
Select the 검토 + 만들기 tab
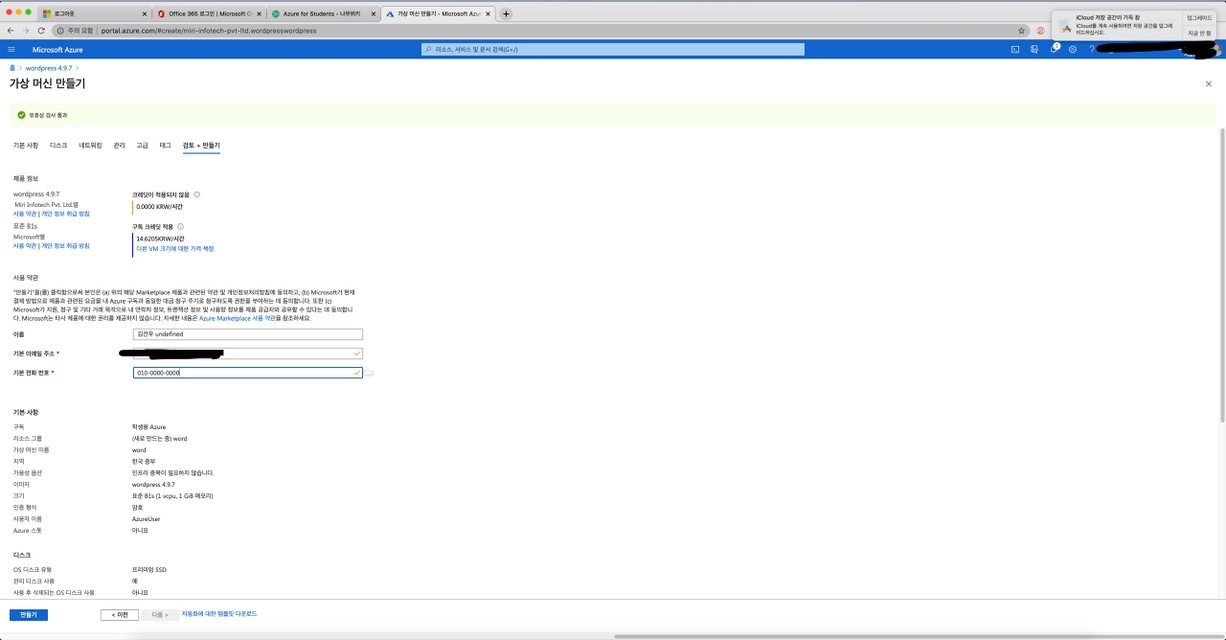(x=201, y=146)
